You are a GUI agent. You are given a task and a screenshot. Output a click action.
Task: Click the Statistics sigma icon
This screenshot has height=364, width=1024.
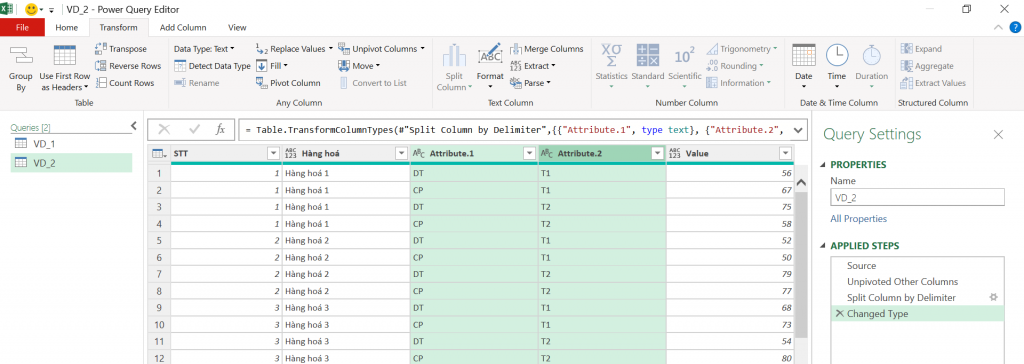tap(611, 56)
